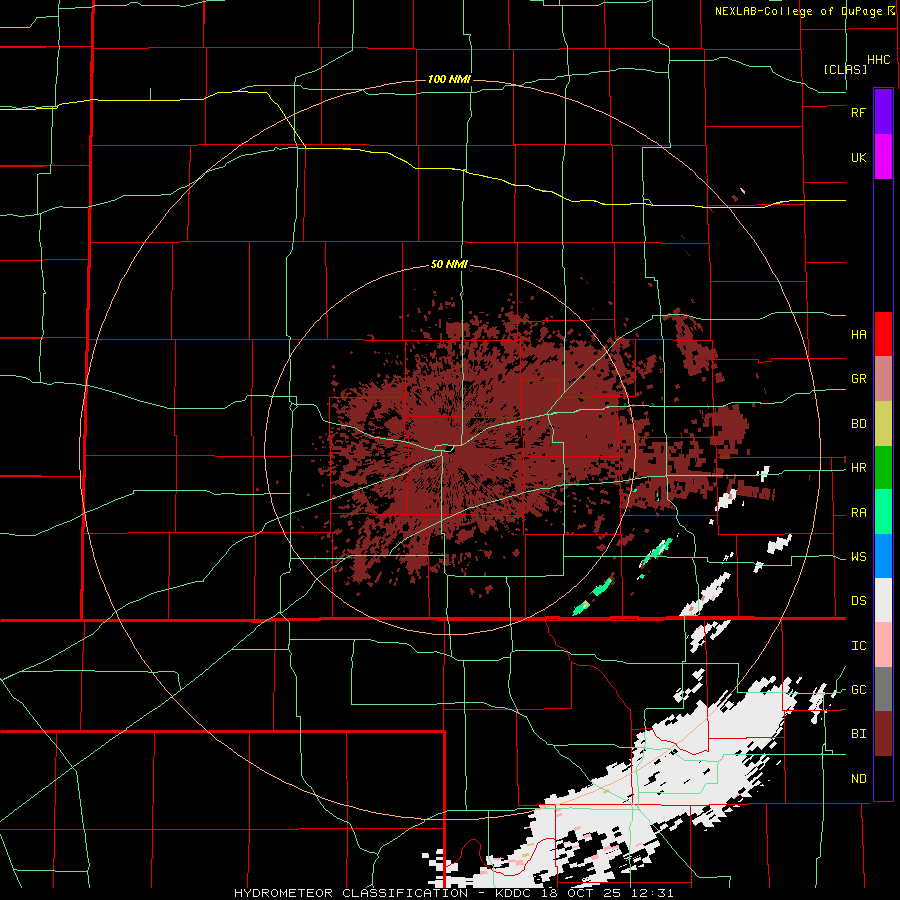The image size is (900, 900).
Task: Click the 'GC' legend label
Action: tap(859, 690)
